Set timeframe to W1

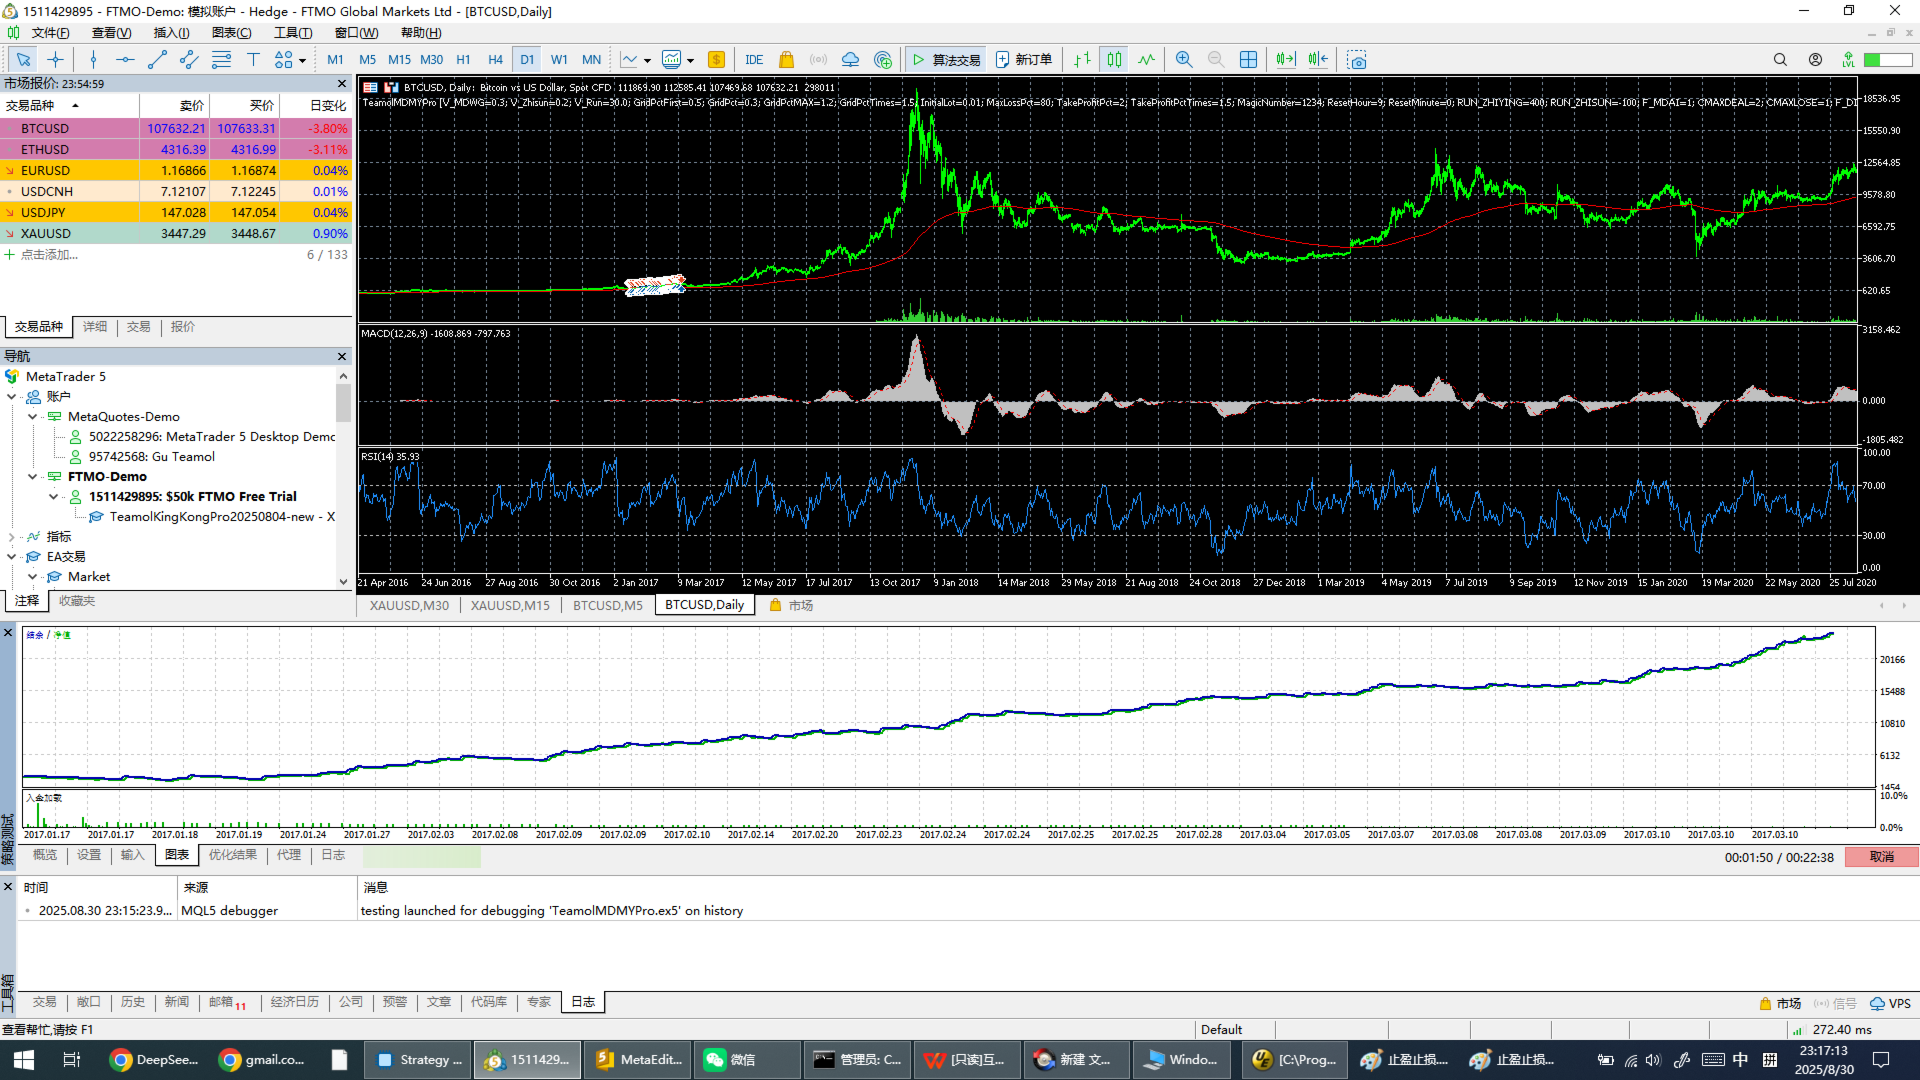(559, 60)
